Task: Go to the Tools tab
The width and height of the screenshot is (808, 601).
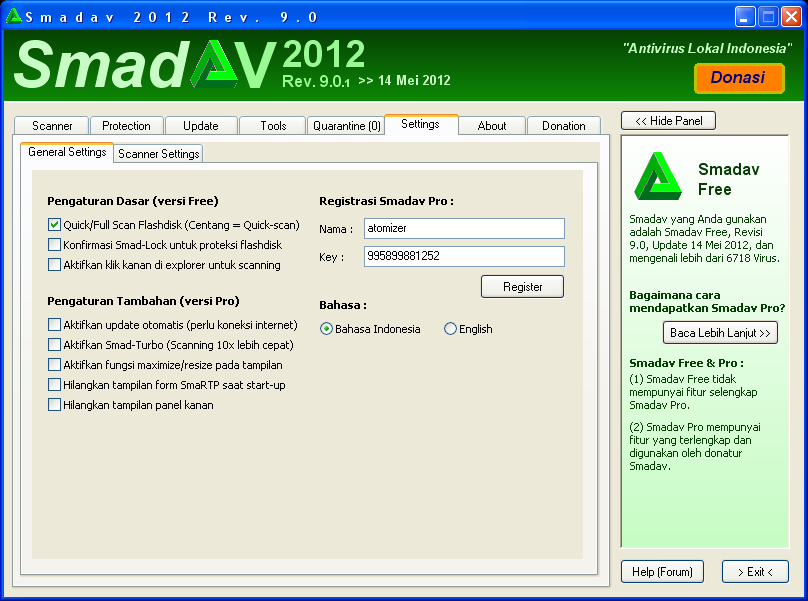Action: [x=273, y=126]
